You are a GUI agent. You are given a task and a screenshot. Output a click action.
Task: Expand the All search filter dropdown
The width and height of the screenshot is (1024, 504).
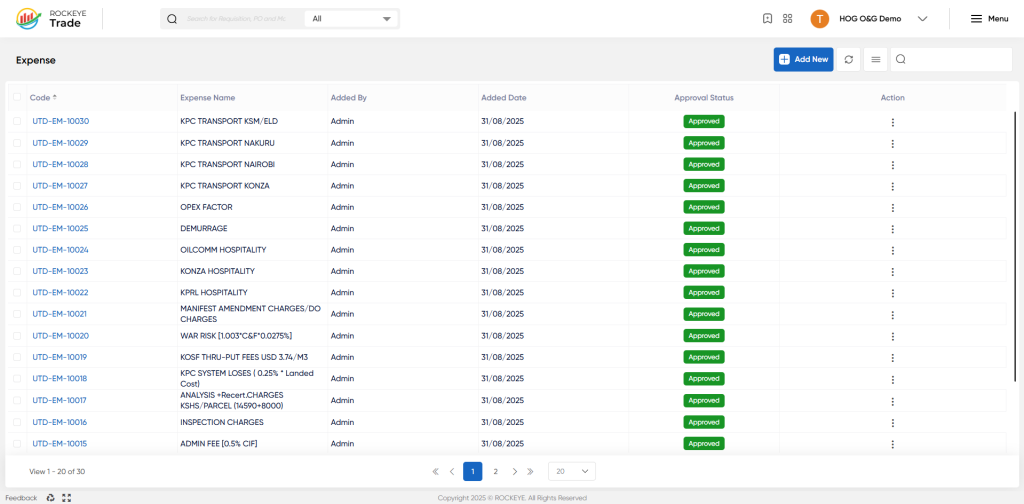point(351,19)
